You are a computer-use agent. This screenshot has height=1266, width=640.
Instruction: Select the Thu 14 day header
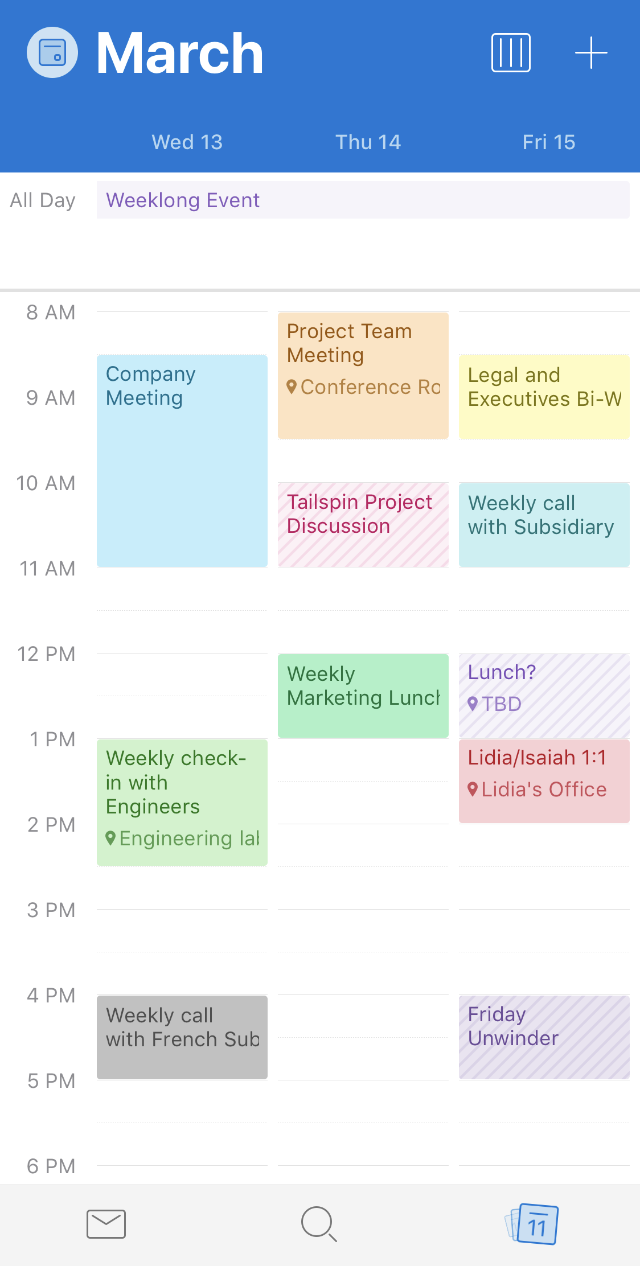[368, 142]
